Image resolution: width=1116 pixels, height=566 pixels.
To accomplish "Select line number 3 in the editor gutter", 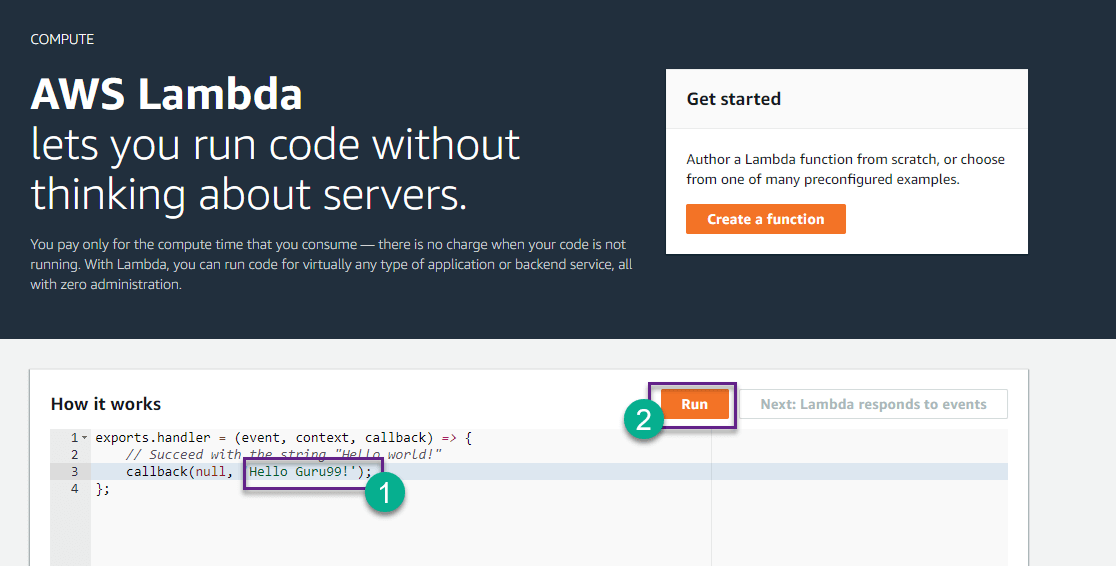I will (x=74, y=472).
